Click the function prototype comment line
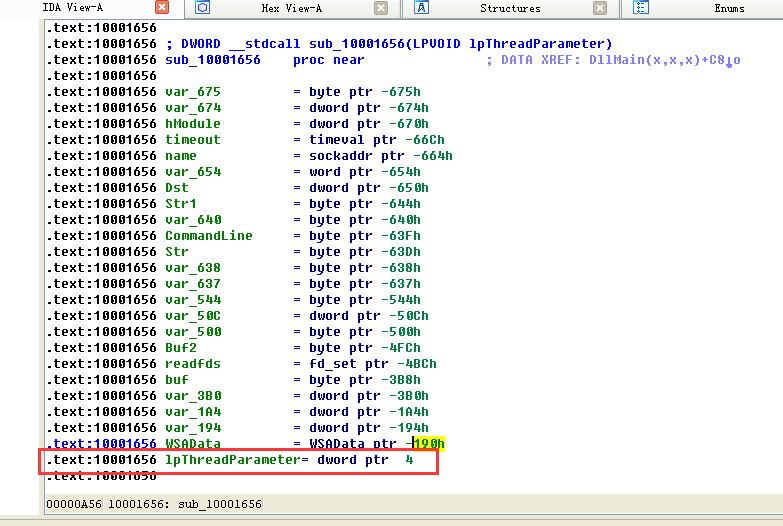The image size is (783, 526). (x=389, y=44)
